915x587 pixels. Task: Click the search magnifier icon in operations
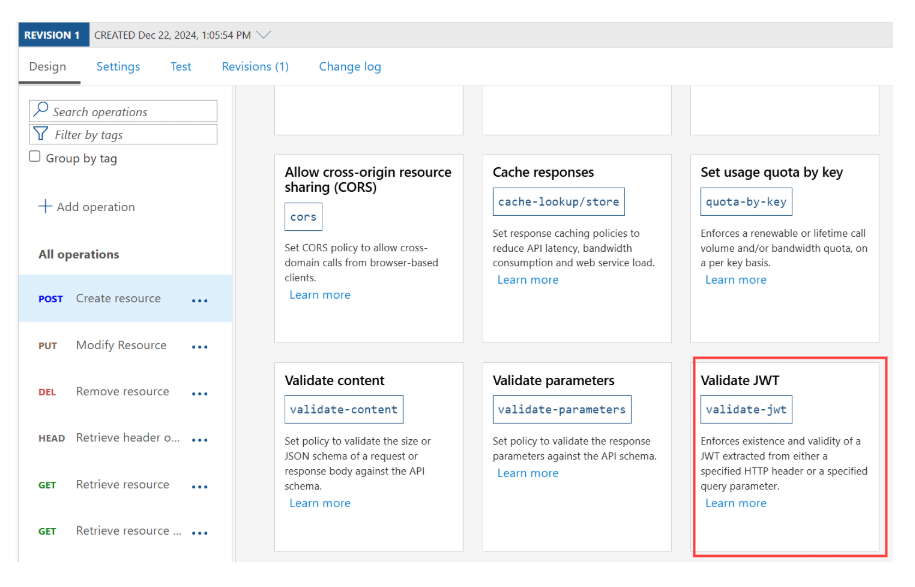click(x=41, y=111)
